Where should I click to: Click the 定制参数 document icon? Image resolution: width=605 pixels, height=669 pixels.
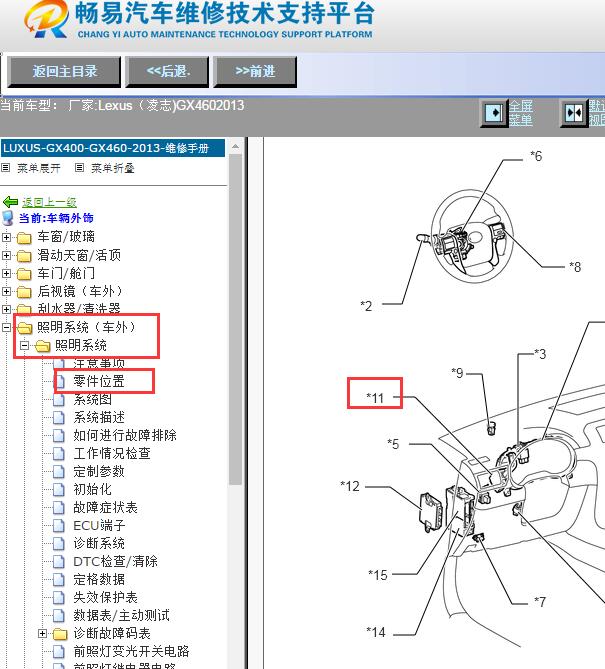(59, 471)
